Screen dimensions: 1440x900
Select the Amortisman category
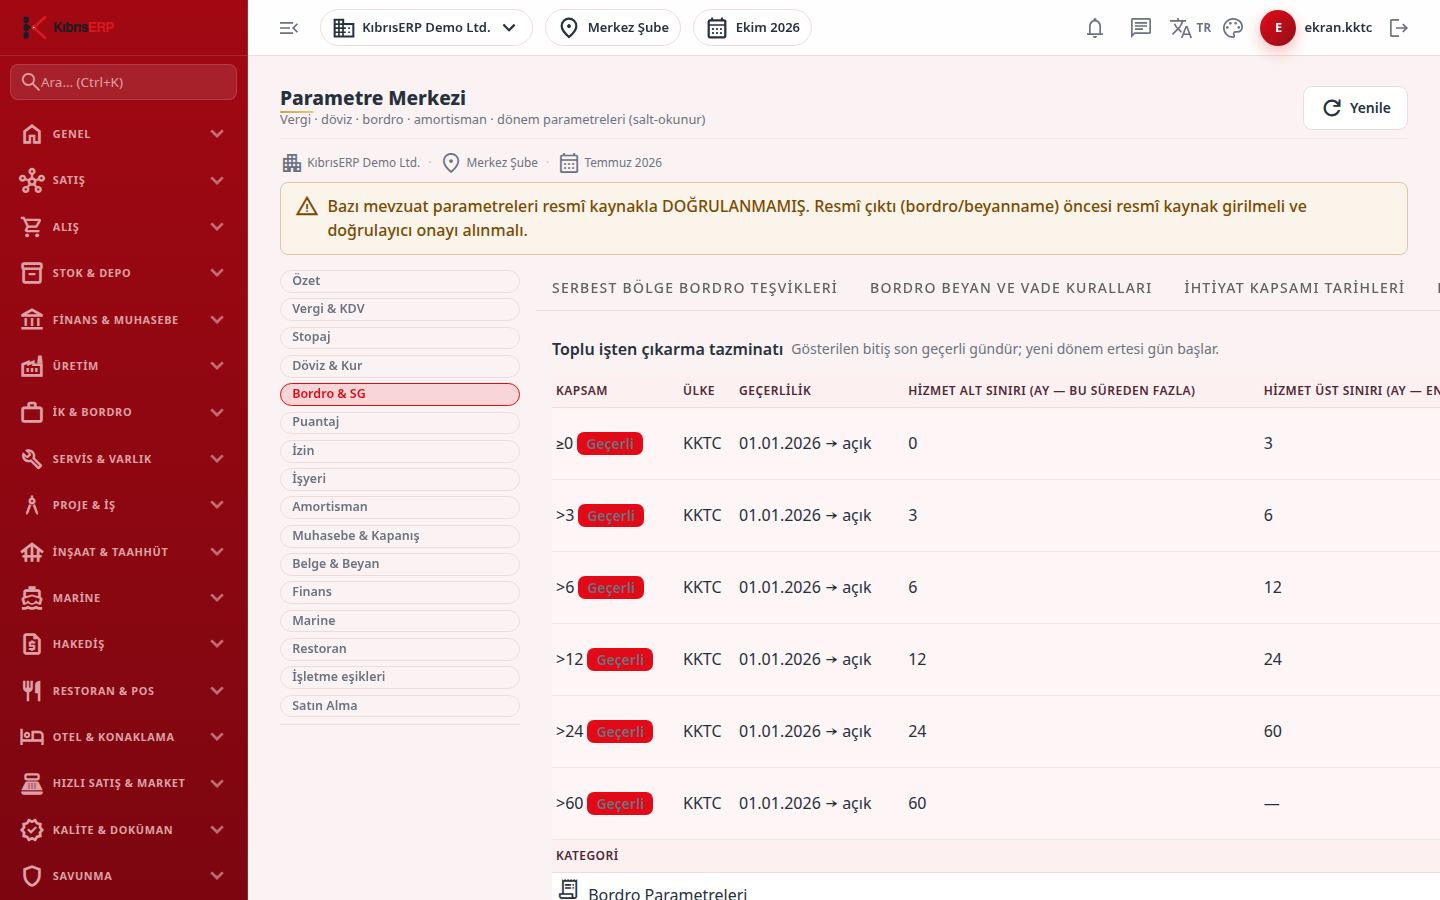[x=400, y=507]
